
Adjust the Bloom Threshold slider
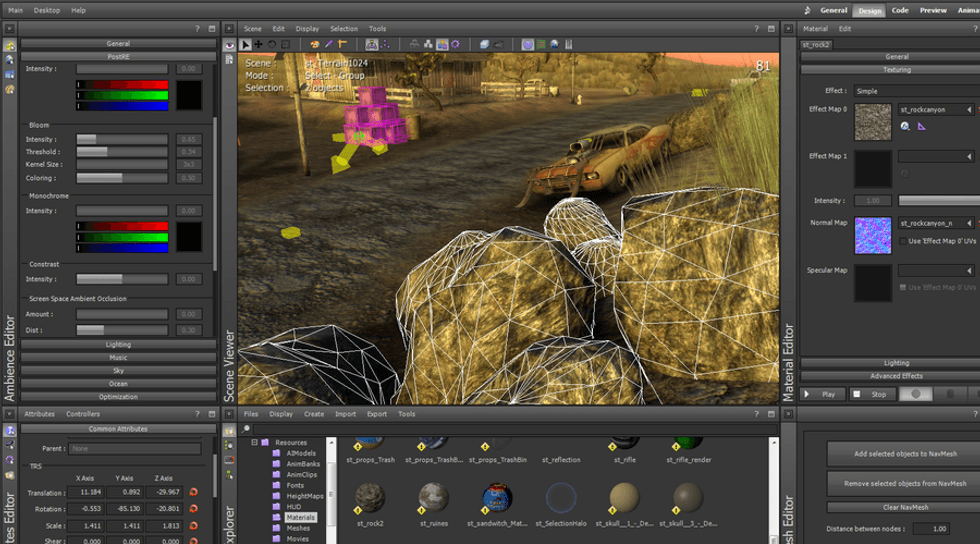(x=122, y=152)
